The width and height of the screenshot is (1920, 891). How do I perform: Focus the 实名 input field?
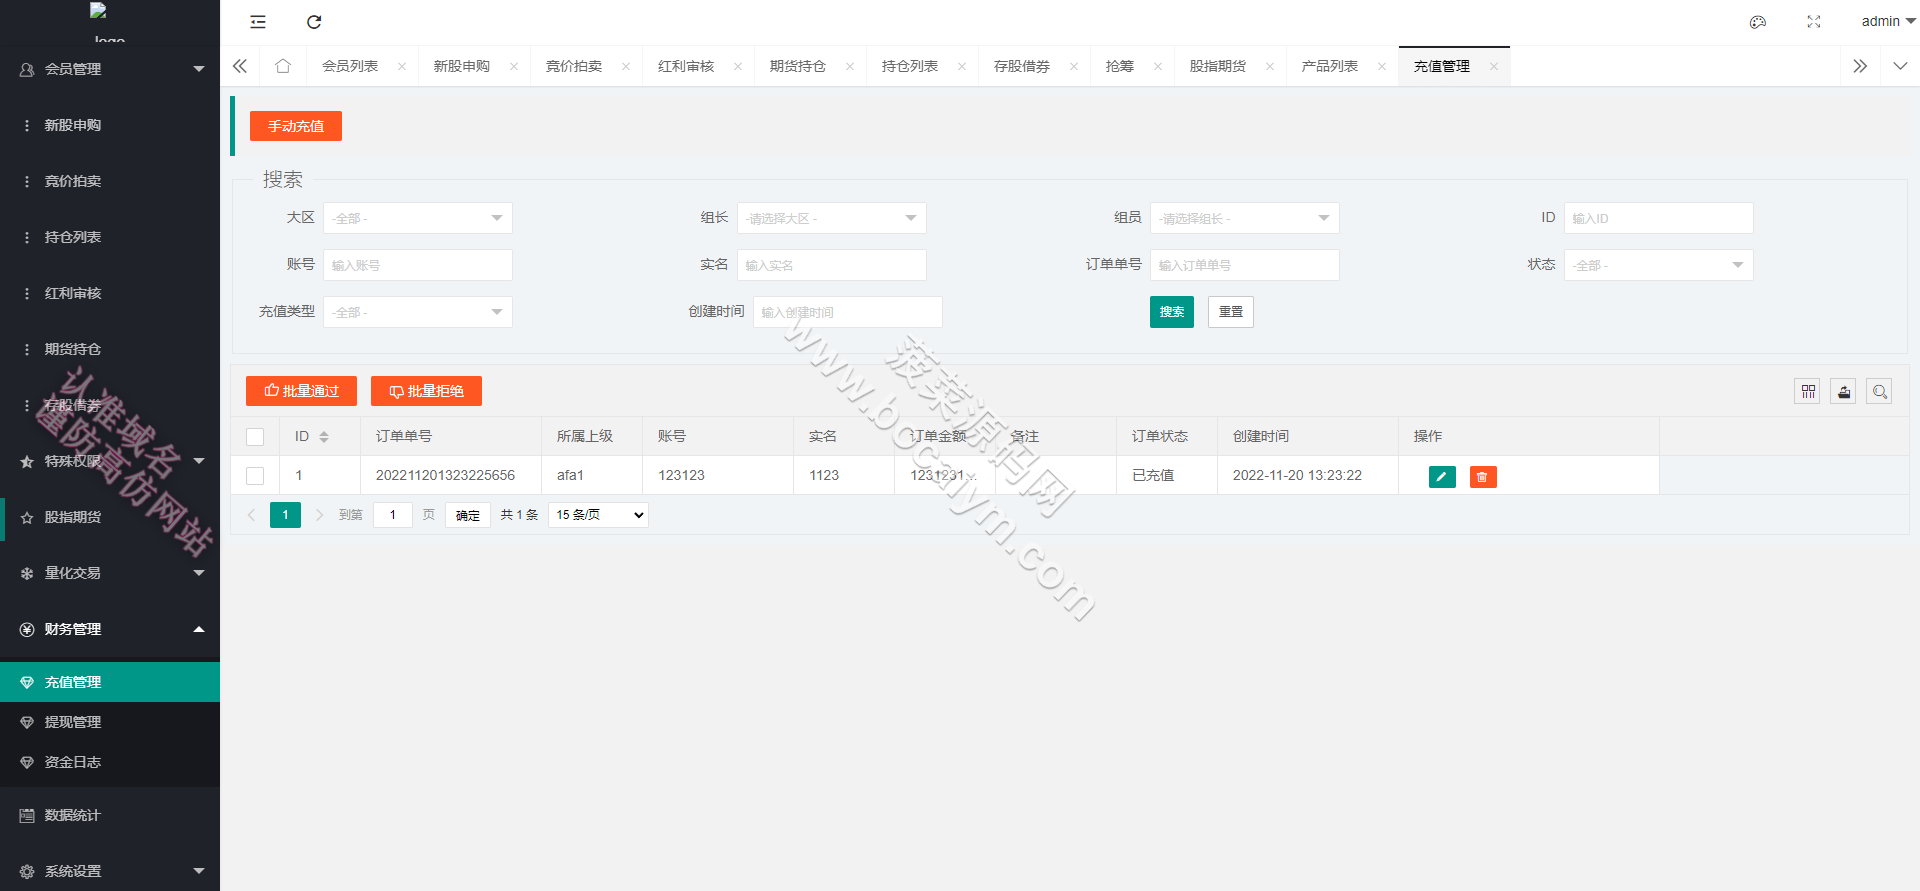[832, 265]
